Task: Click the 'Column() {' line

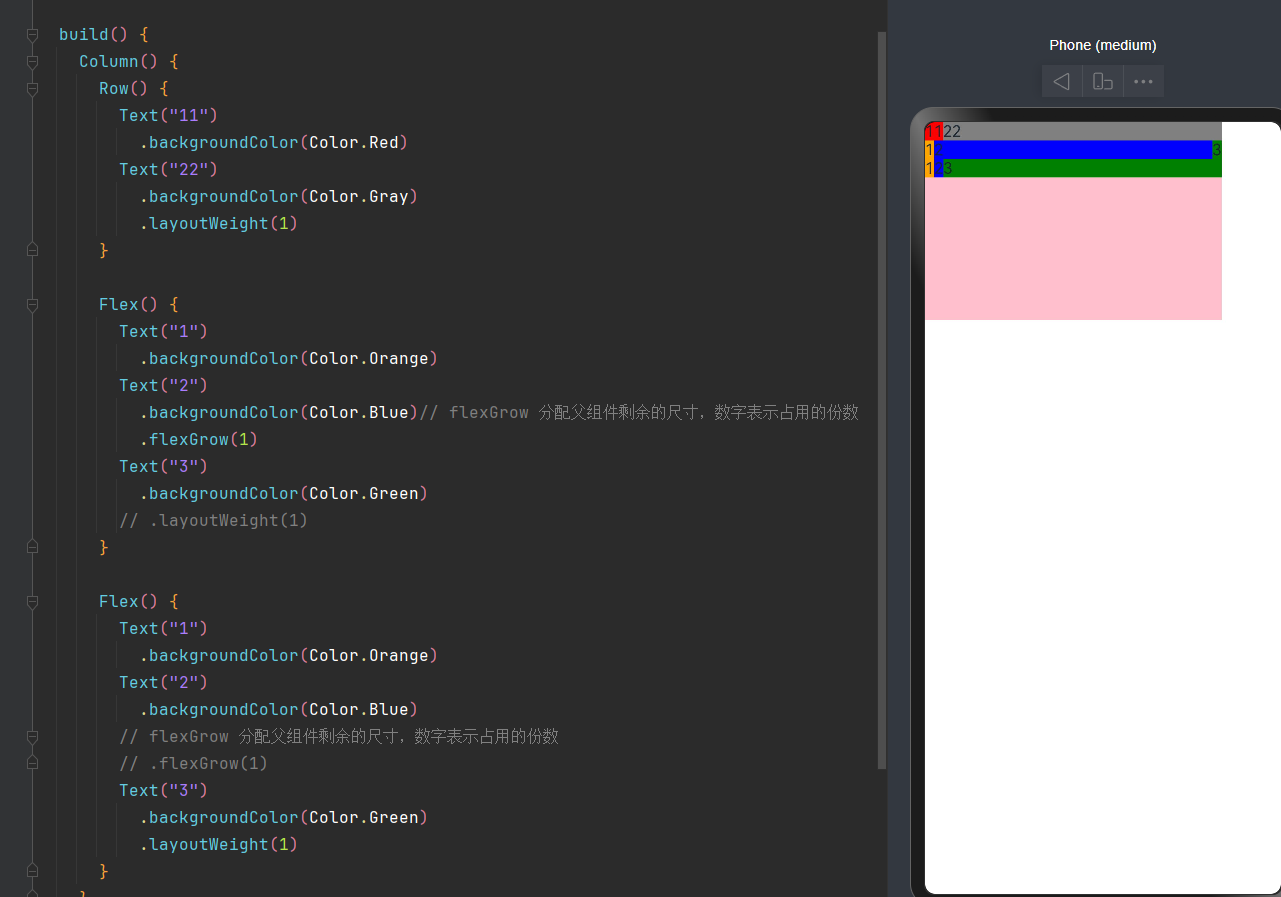Action: pyautogui.click(x=129, y=62)
